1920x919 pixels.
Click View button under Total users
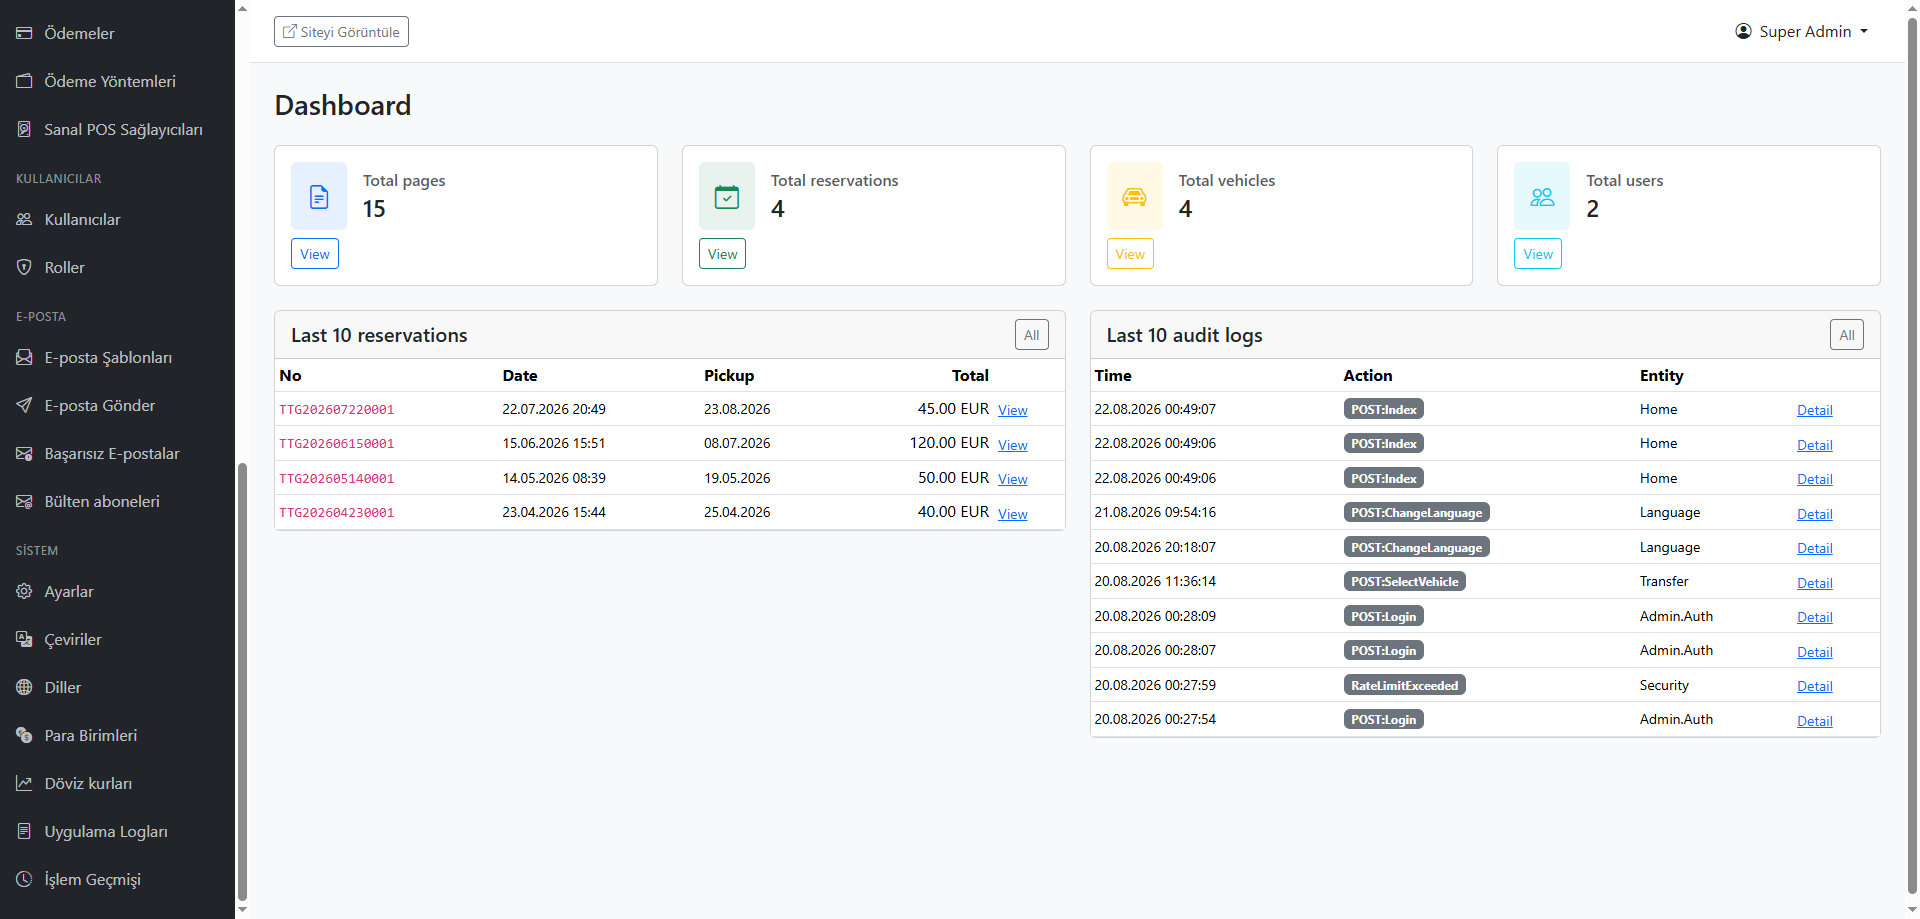[x=1538, y=254]
